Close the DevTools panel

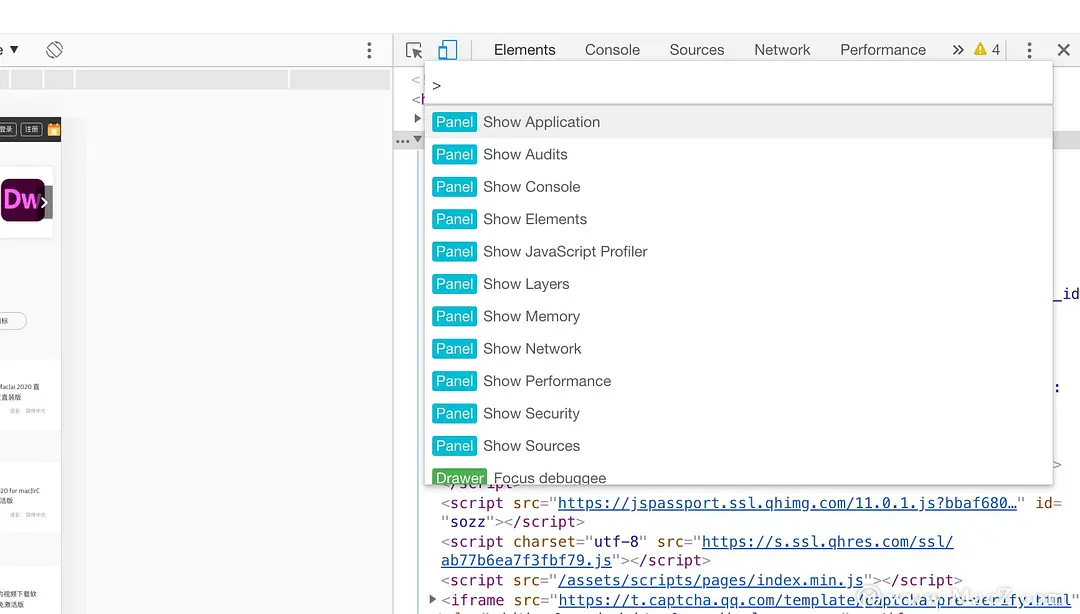(1063, 50)
